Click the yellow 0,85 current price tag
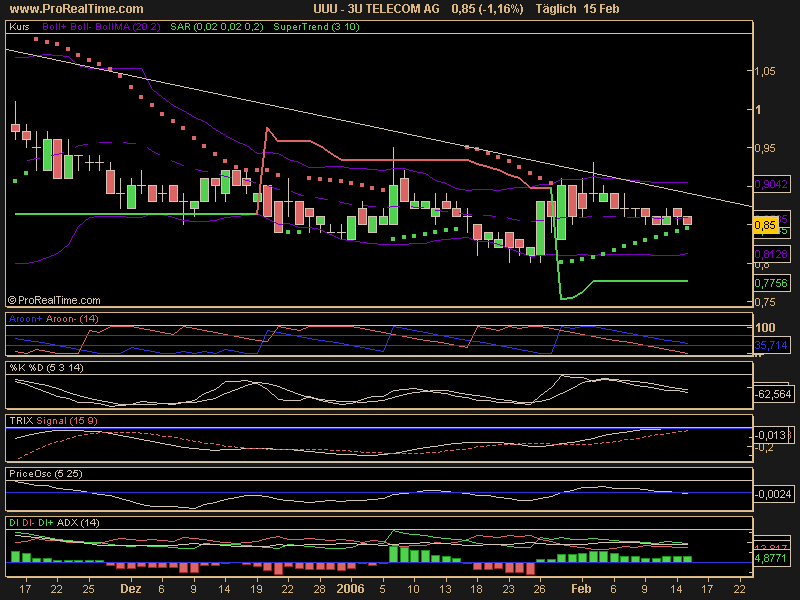 (765, 225)
